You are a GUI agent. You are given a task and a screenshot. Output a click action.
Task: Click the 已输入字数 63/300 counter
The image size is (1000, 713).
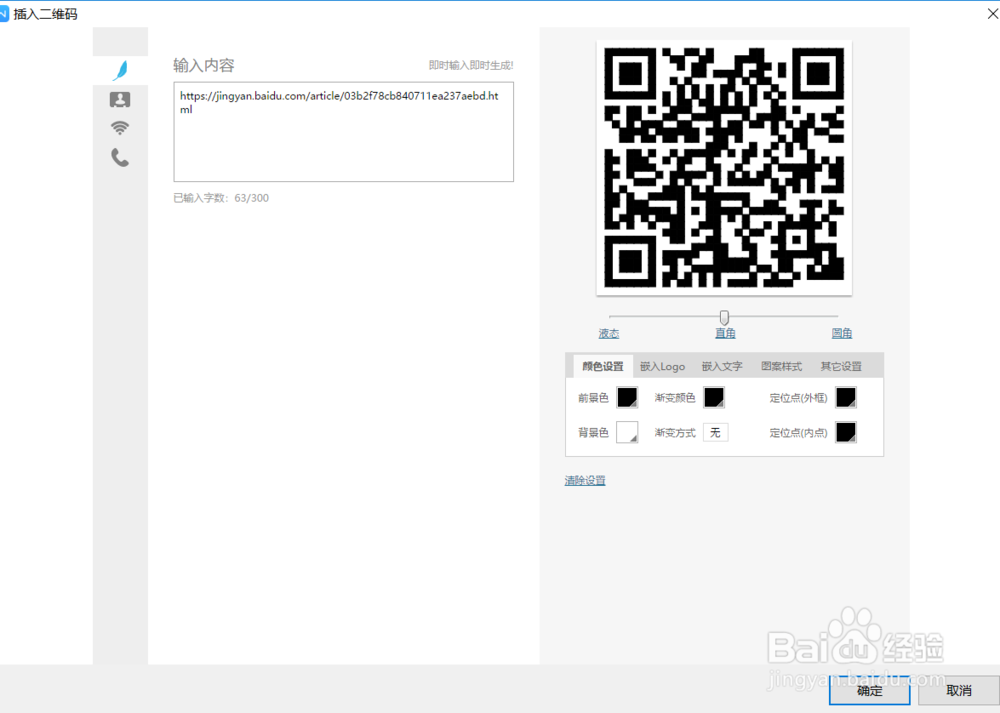221,198
